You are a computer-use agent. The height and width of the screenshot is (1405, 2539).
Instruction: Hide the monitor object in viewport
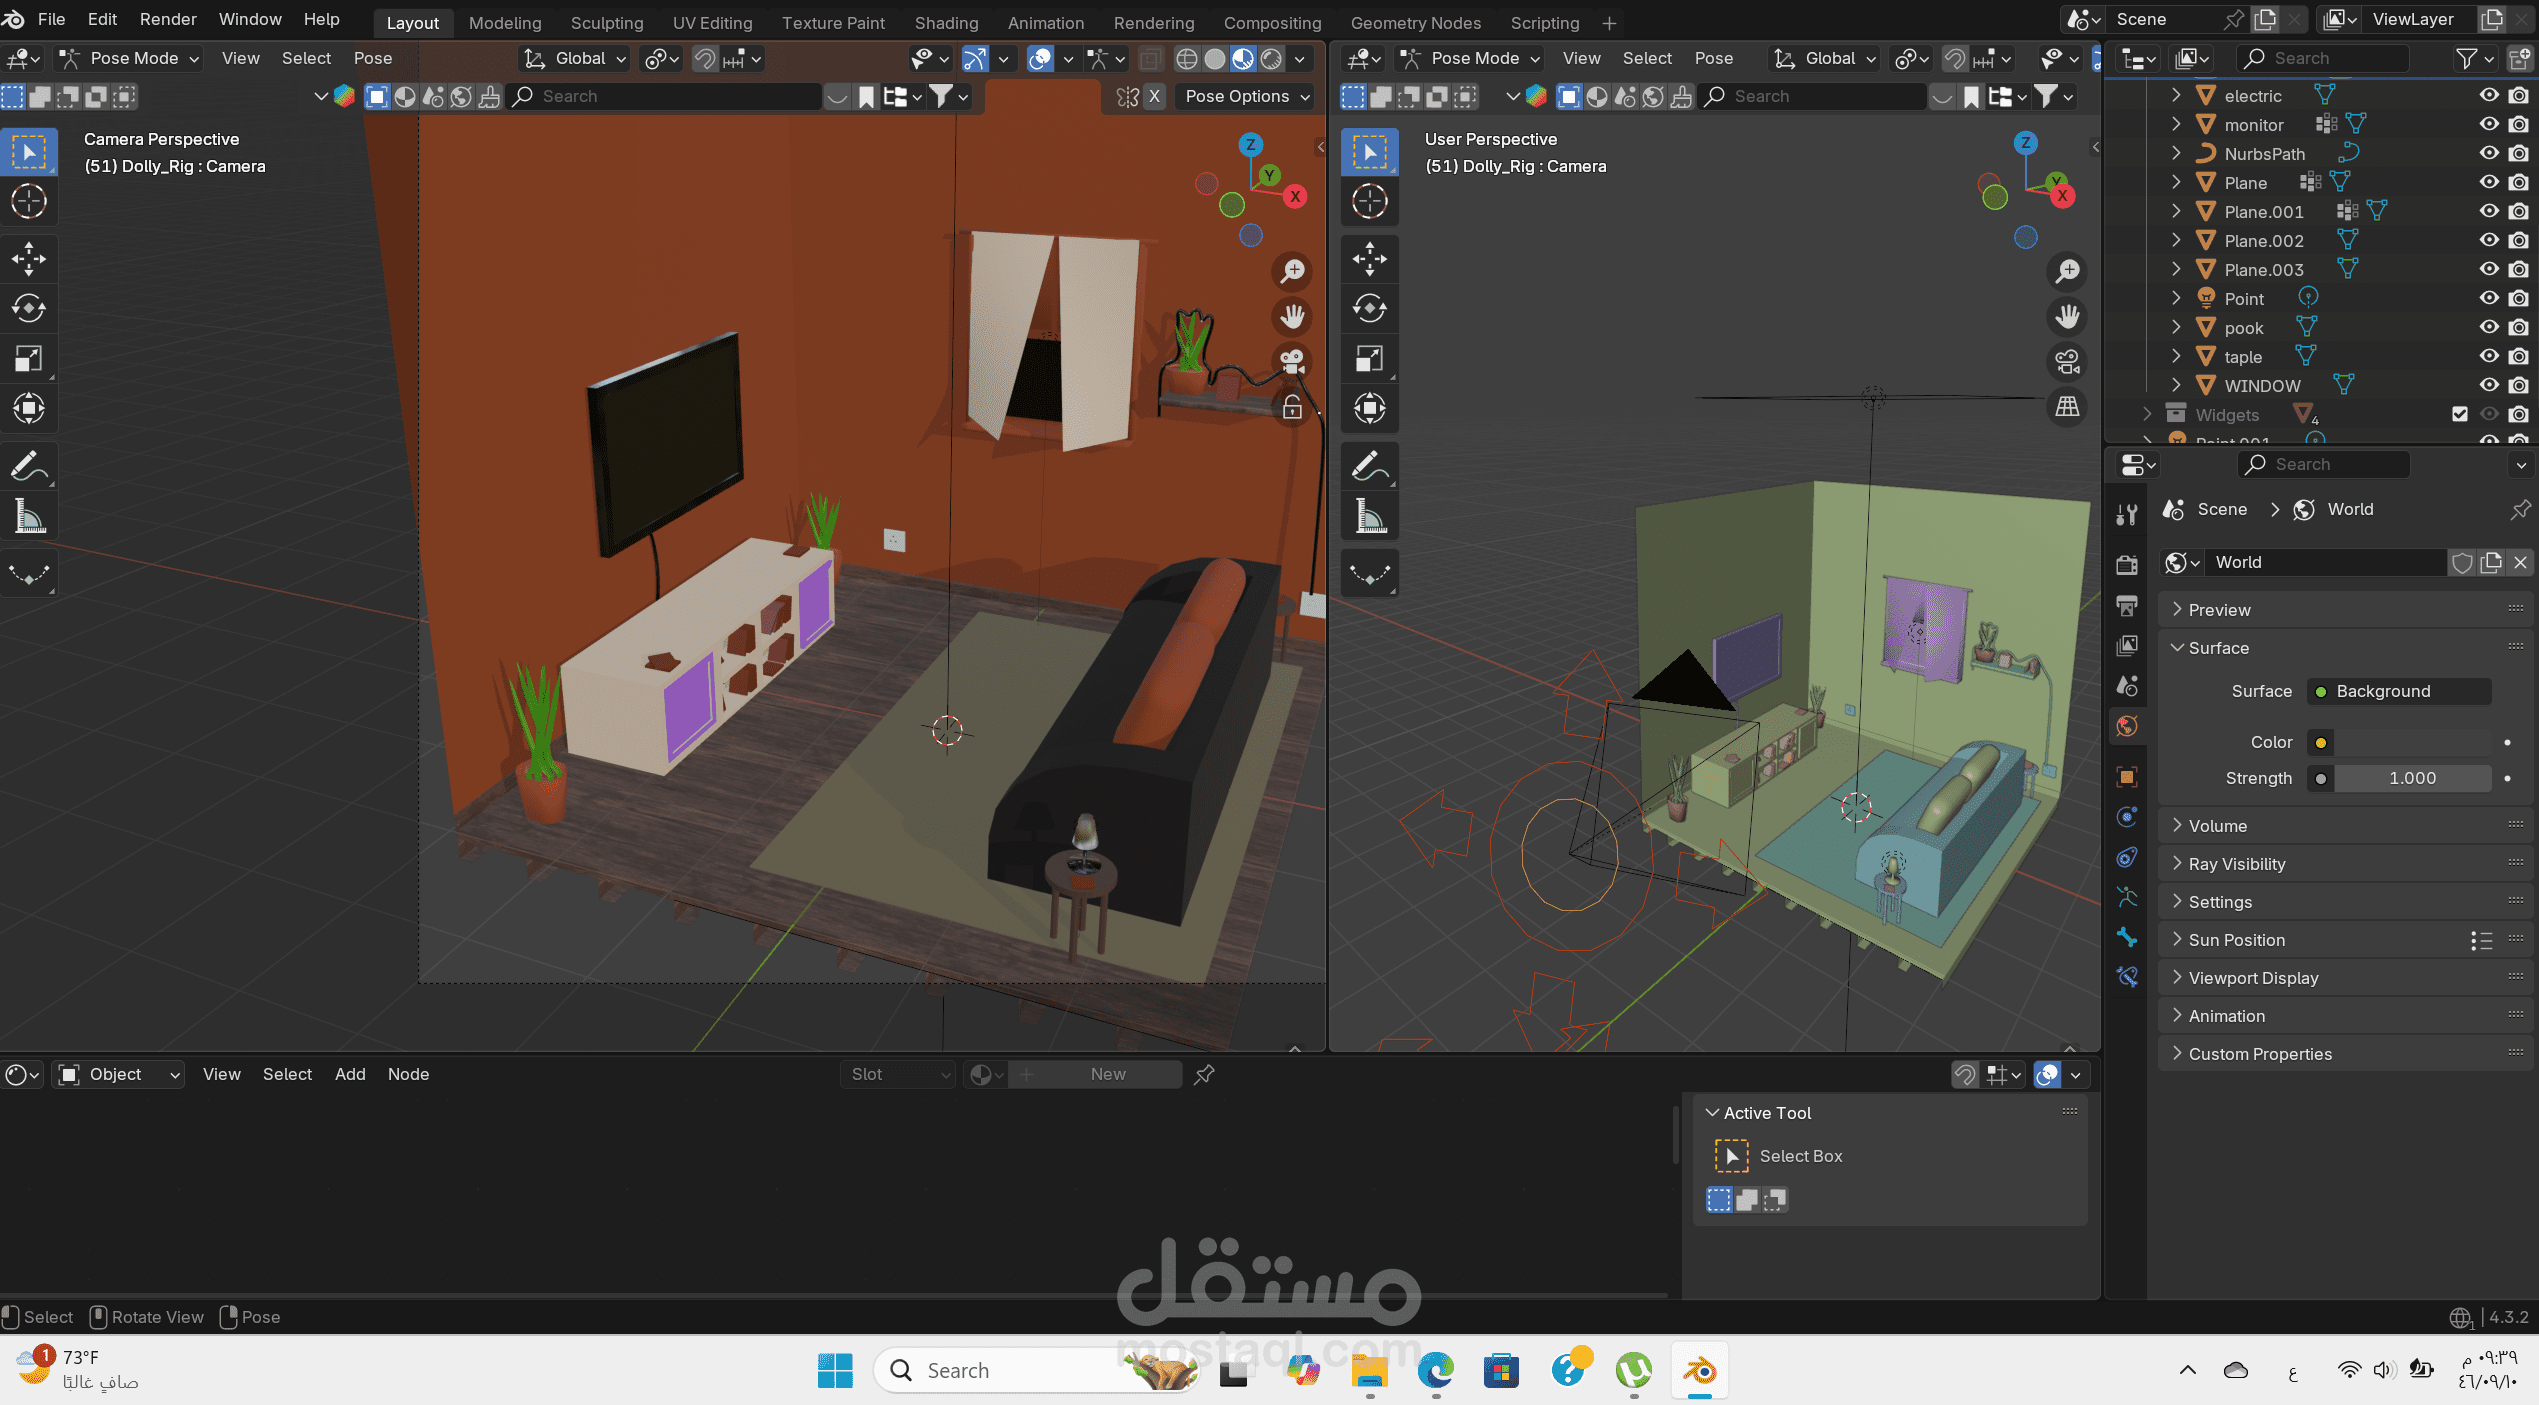click(x=2489, y=124)
